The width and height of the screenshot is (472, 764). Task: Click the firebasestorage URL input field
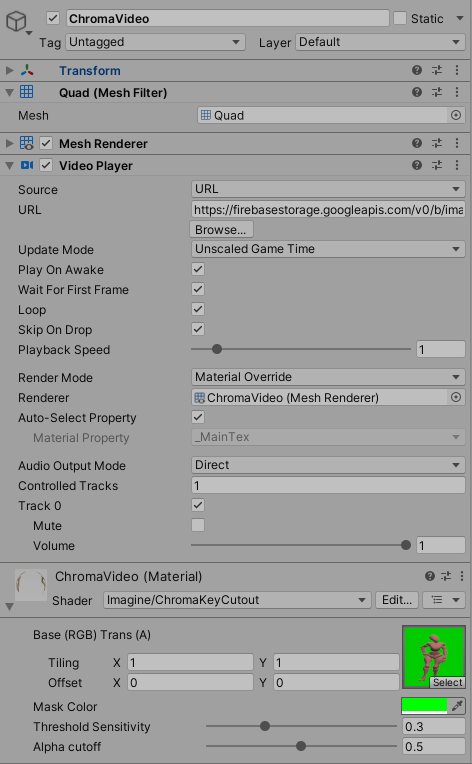(328, 210)
